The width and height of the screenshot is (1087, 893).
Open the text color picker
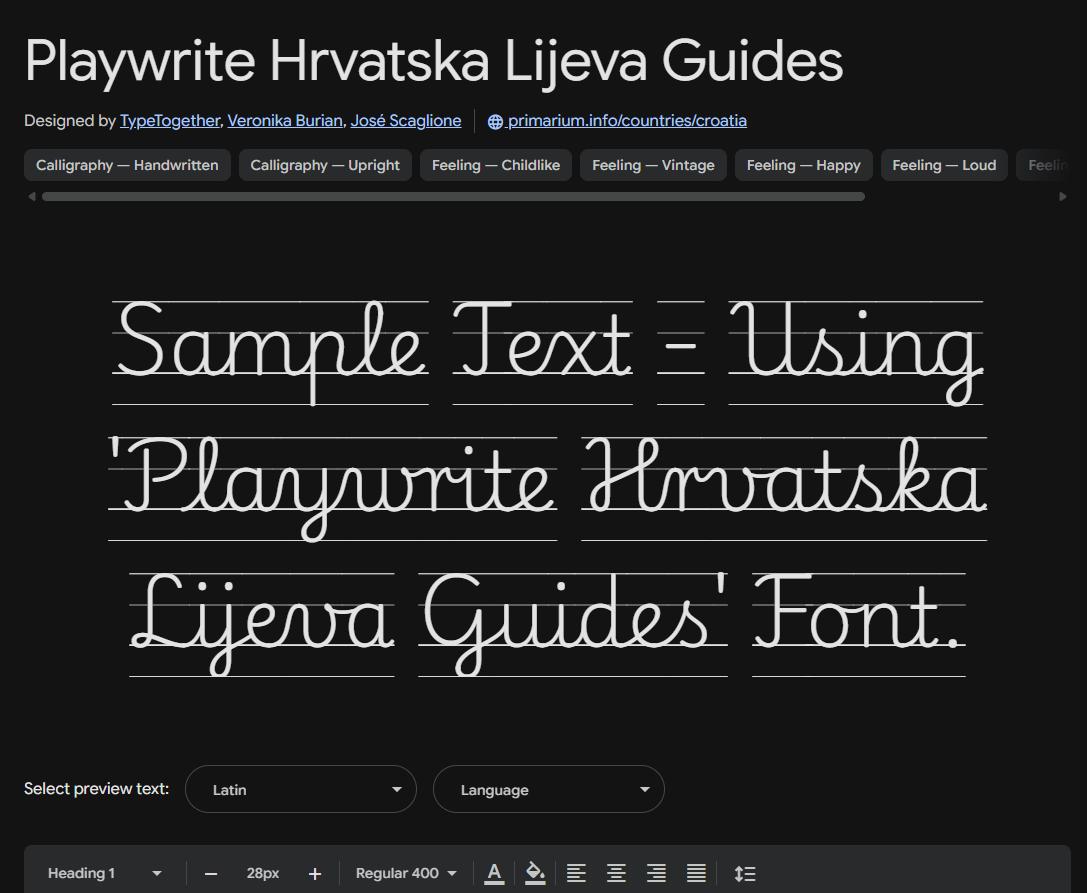pos(494,874)
